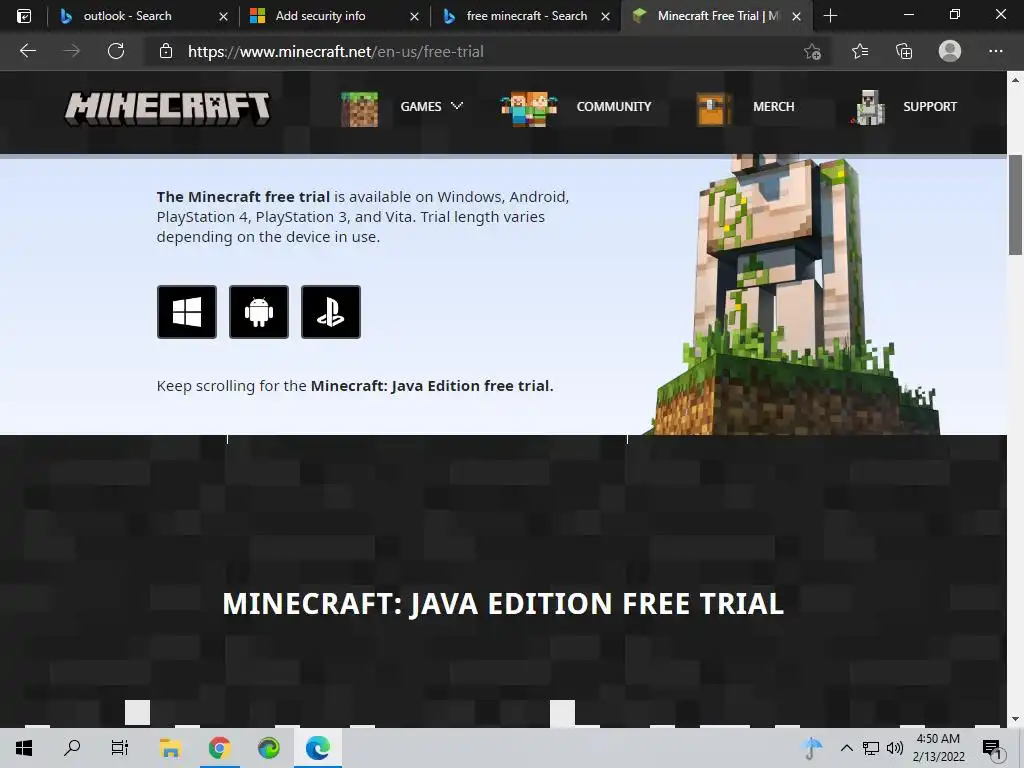Screen dimensions: 1024x768
Task: Open the Games menu item
Action: tap(421, 106)
